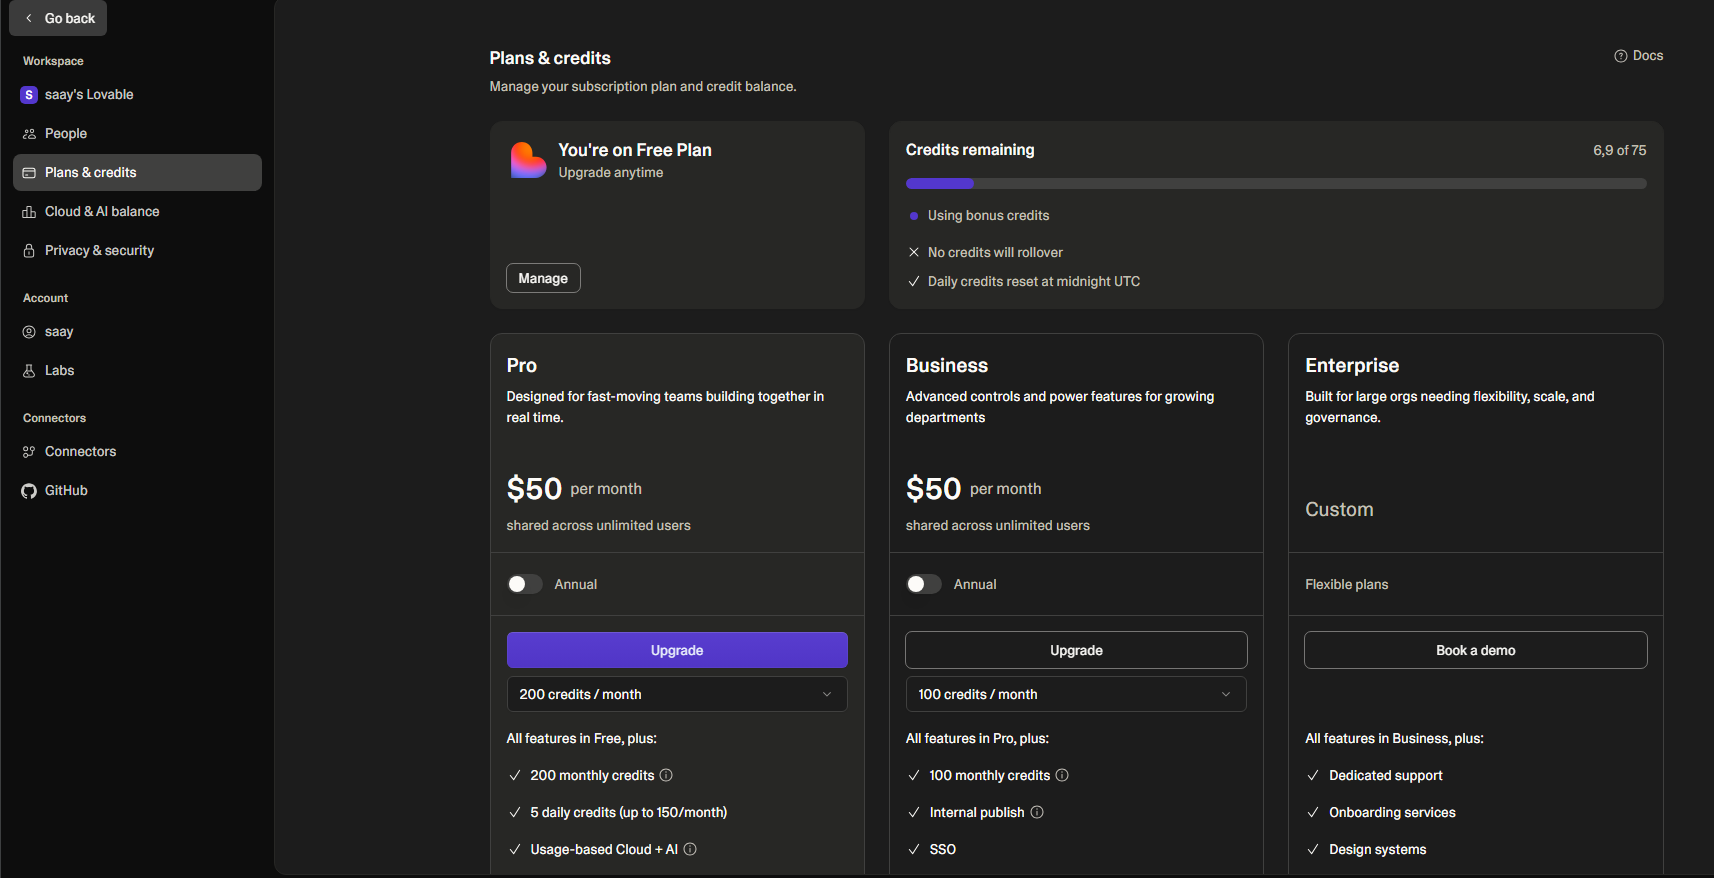Click info icon next to Usage-based Cloud + AI
The height and width of the screenshot is (878, 1714).
tap(690, 849)
